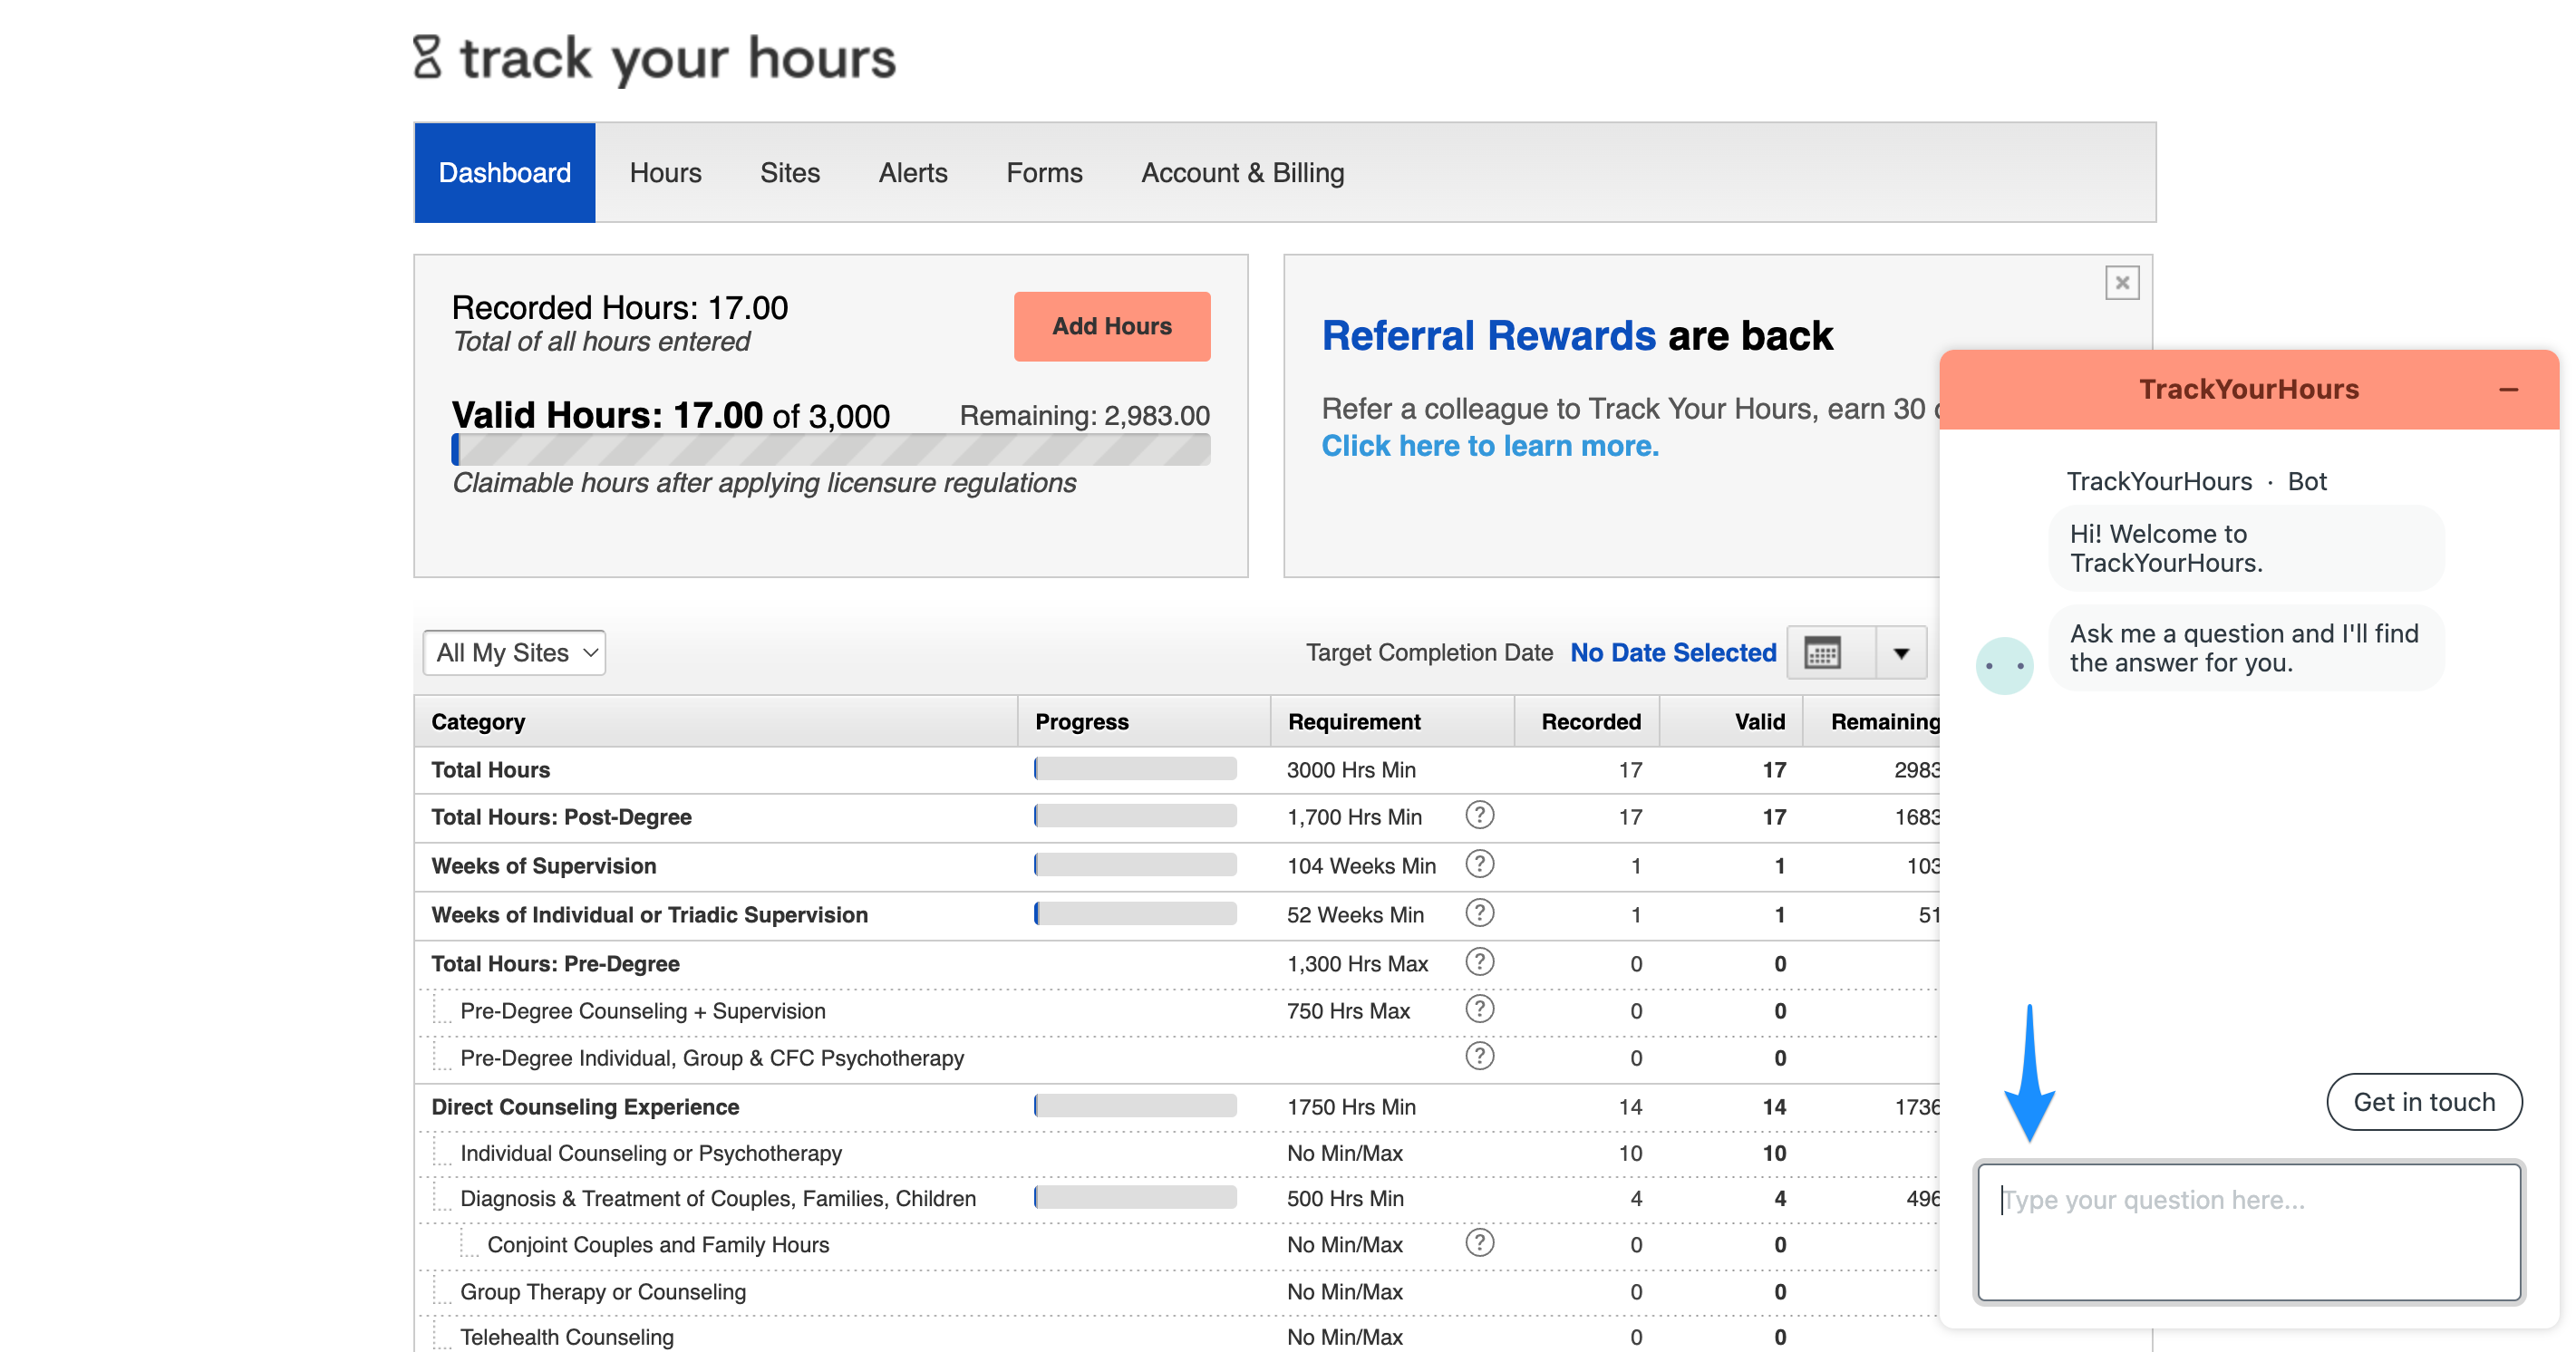Image resolution: width=2576 pixels, height=1352 pixels.
Task: Click the 1,700 Hrs Min requirement cell
Action: 1354,817
